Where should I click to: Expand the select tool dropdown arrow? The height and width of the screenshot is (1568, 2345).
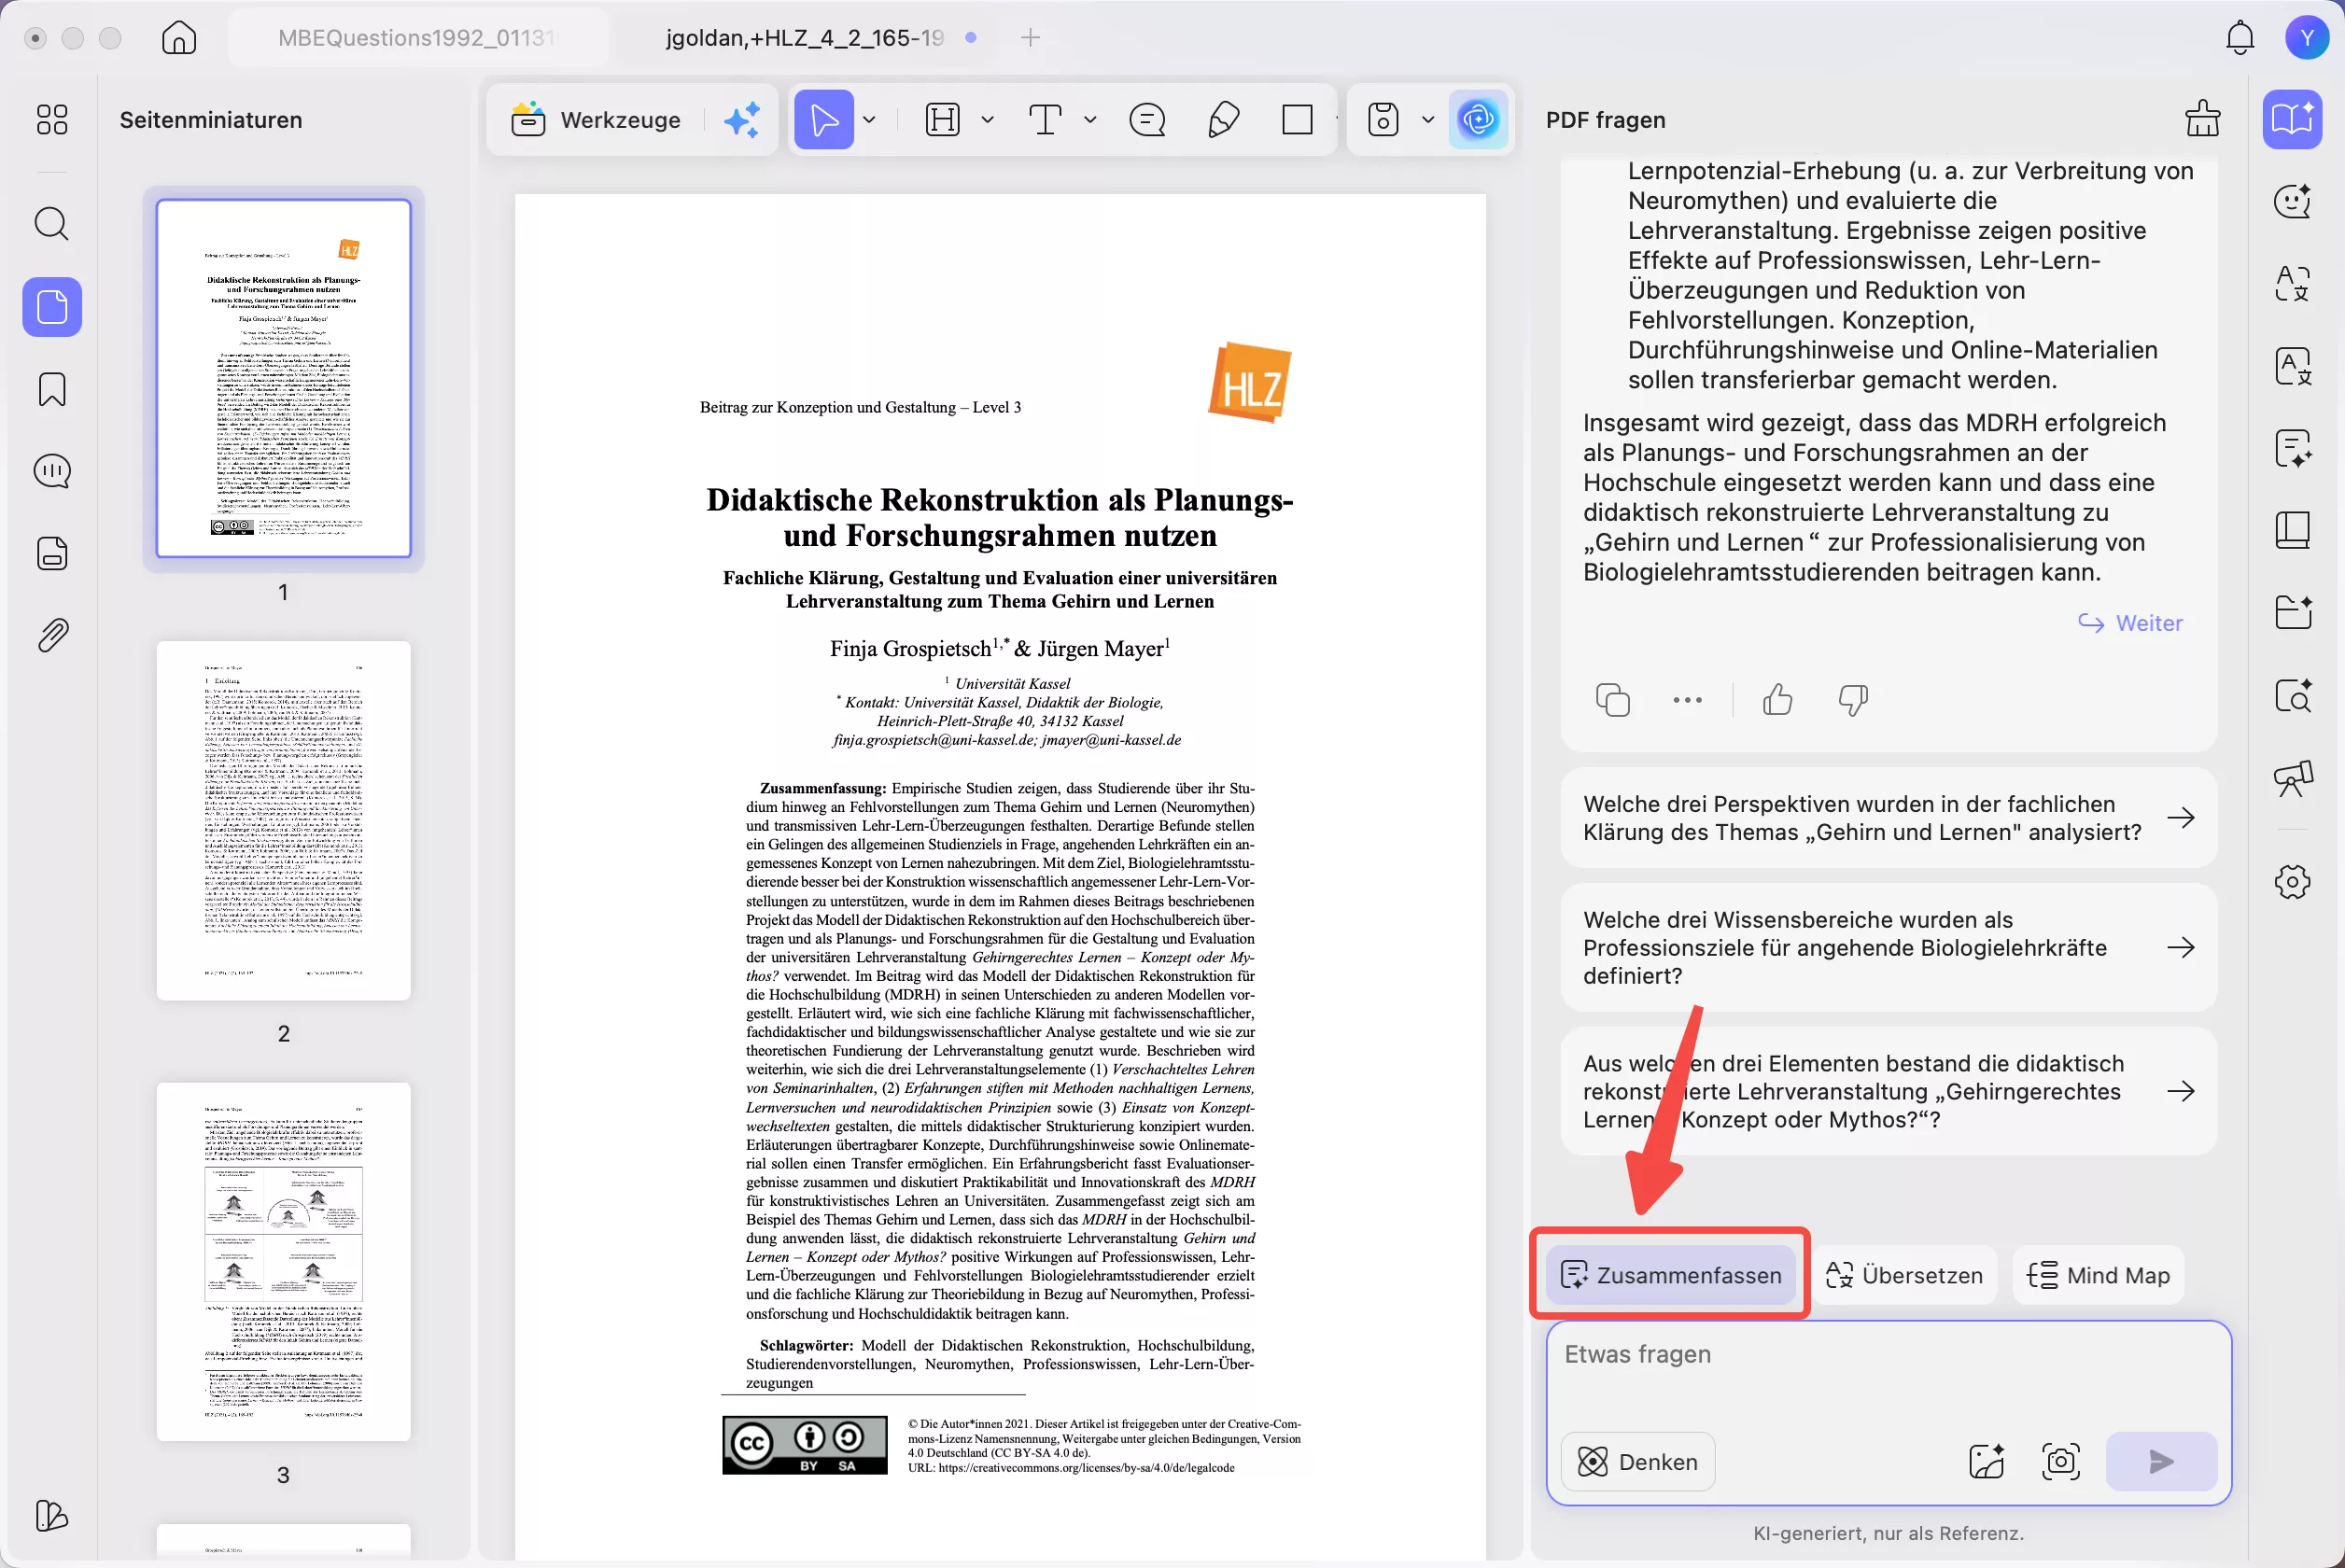pyautogui.click(x=869, y=120)
